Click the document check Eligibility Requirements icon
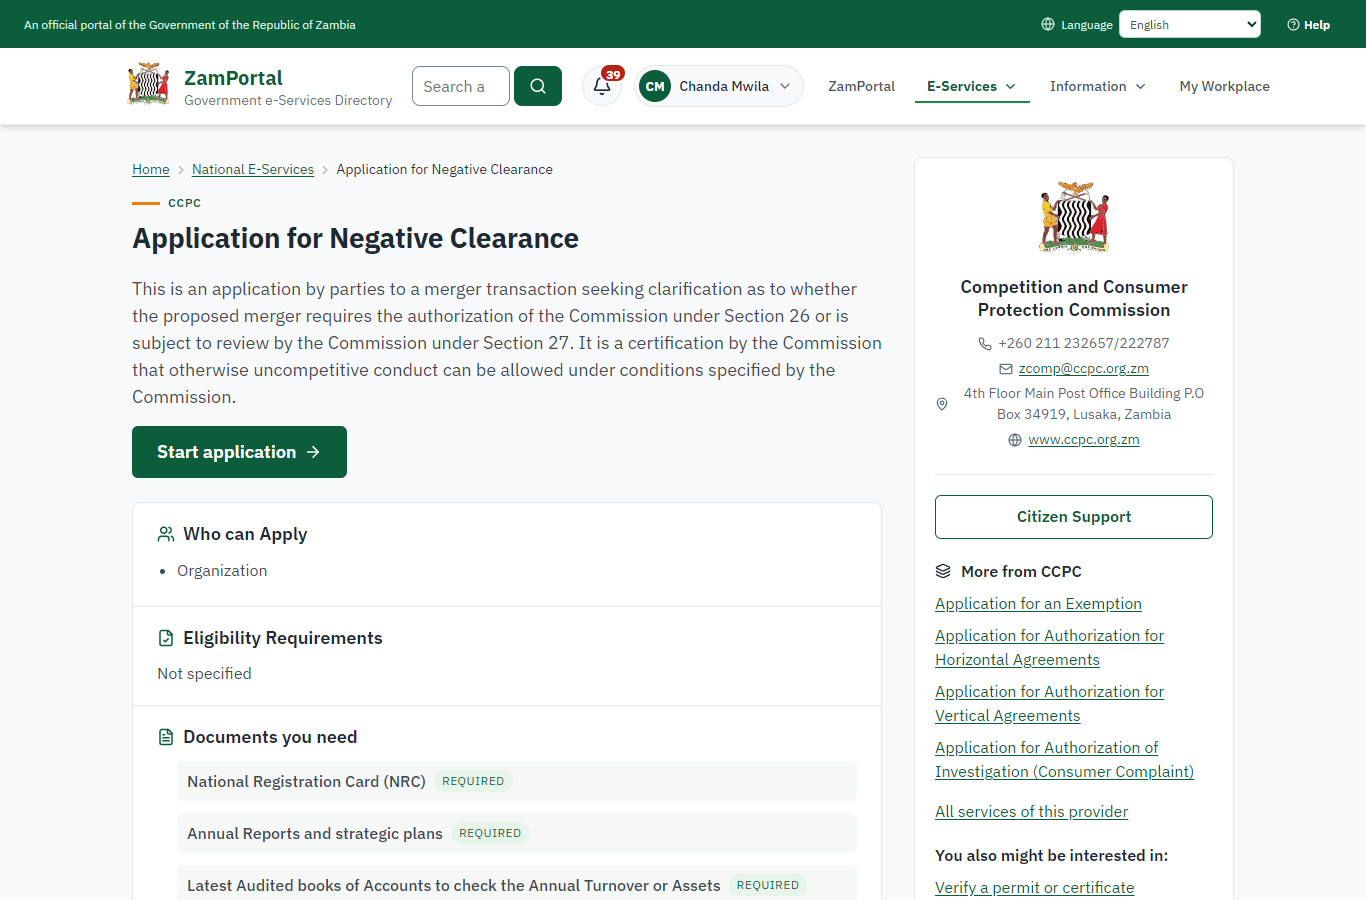 click(166, 638)
